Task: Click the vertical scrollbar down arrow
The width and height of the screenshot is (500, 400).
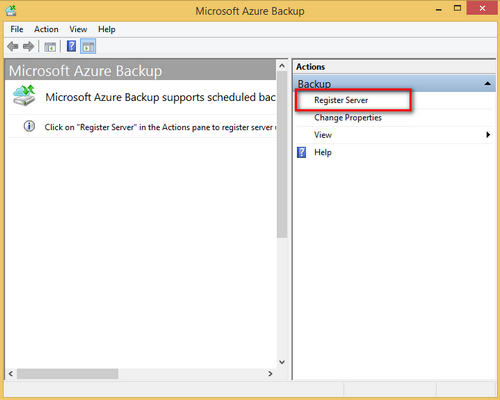Action: tap(282, 362)
